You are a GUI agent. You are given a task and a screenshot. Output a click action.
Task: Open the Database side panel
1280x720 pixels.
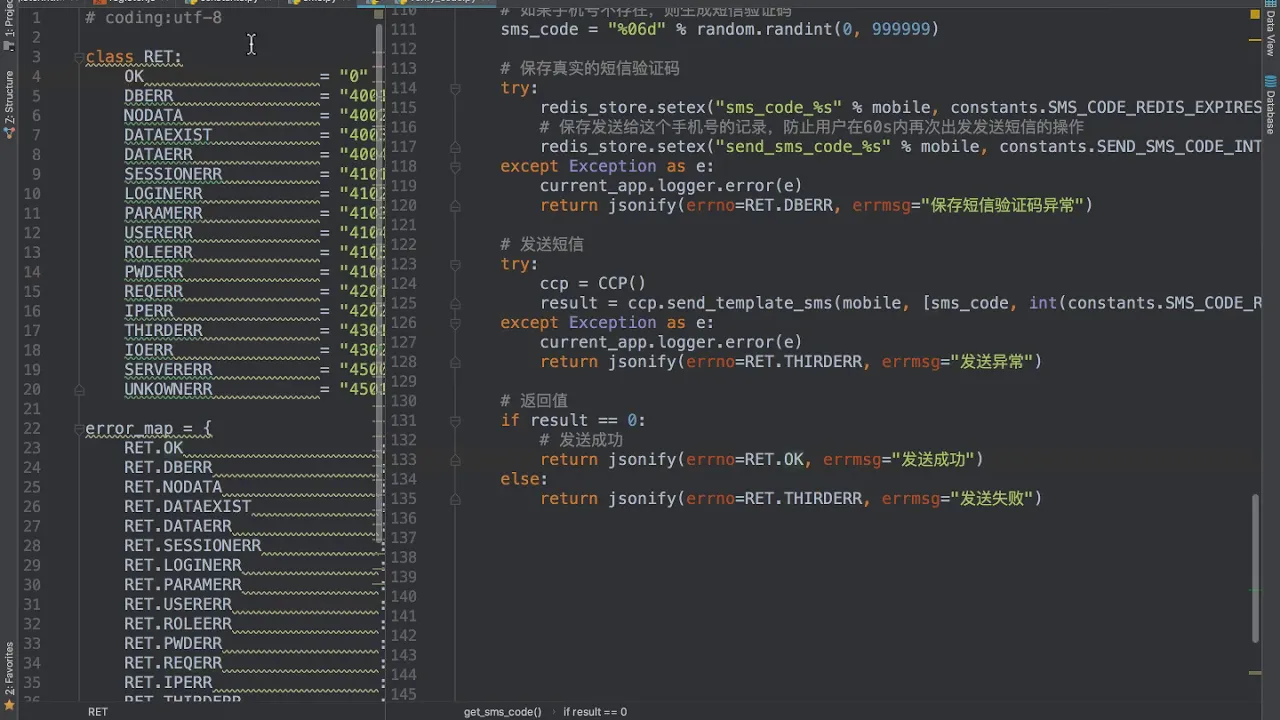tap(1270, 112)
